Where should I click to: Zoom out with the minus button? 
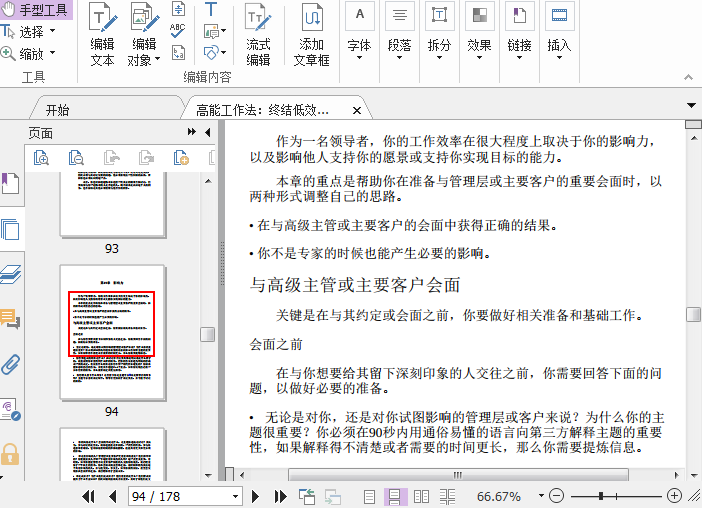556,495
